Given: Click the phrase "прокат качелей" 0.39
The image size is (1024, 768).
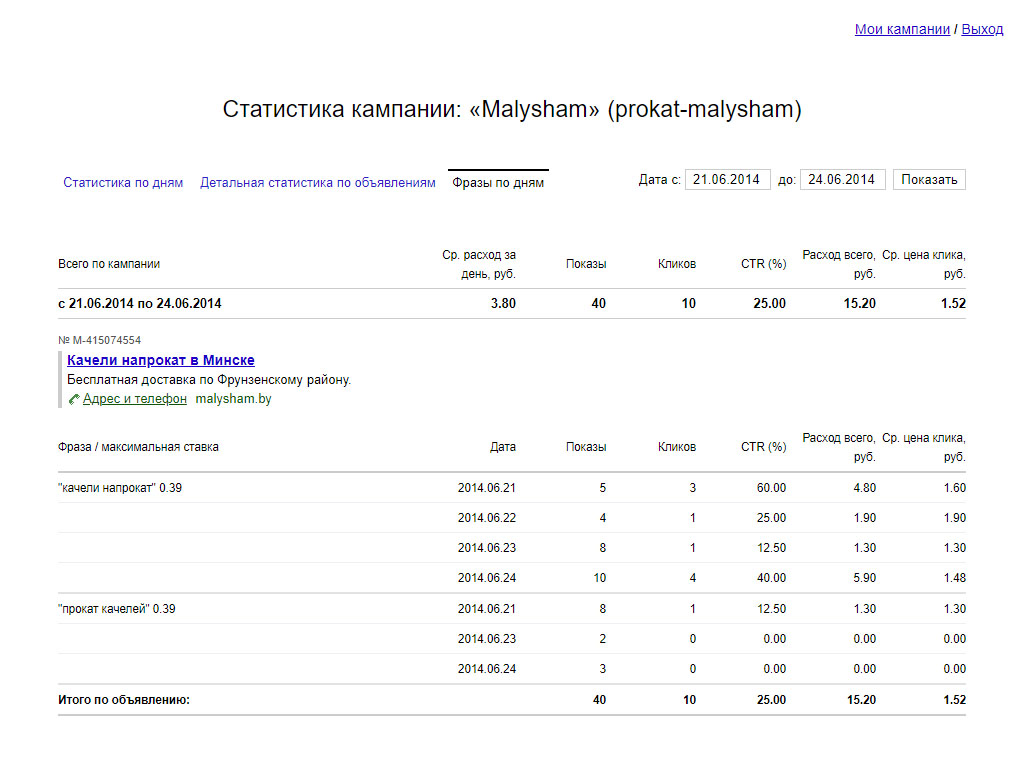Looking at the screenshot, I should pyautogui.click(x=116, y=609).
